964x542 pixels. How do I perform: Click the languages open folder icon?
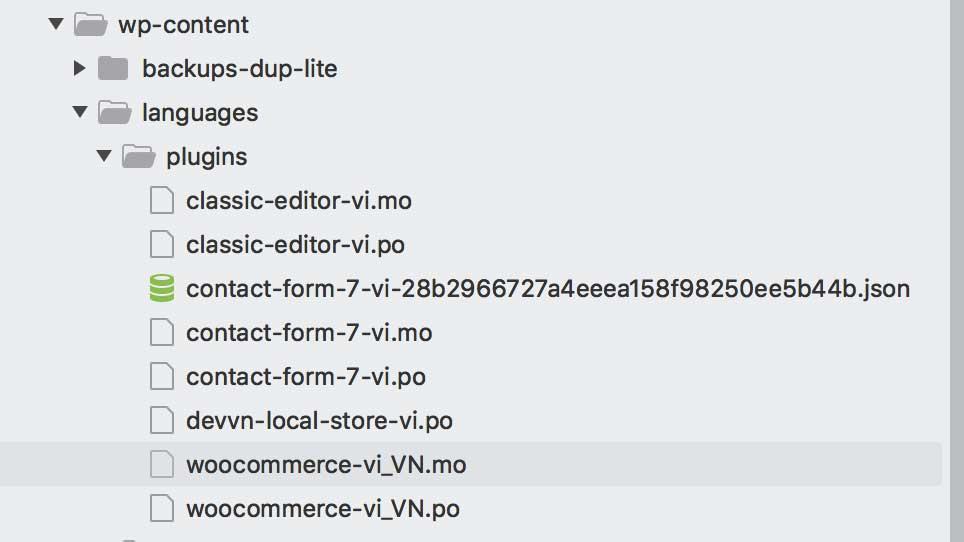[114, 112]
